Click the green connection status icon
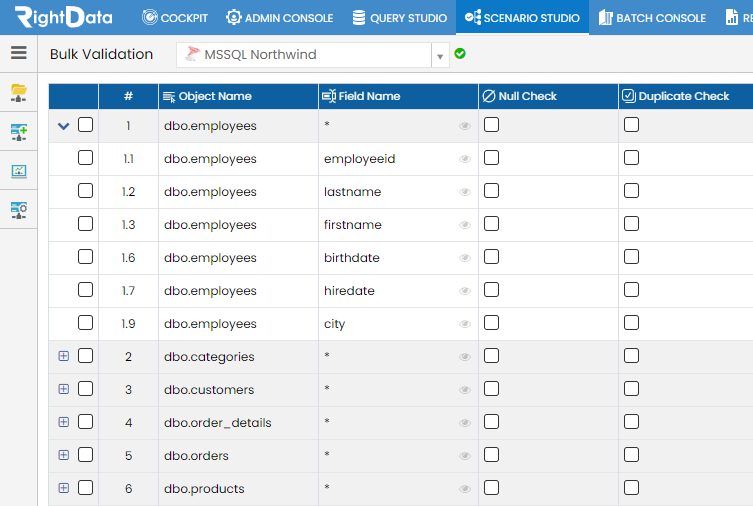Image resolution: width=753 pixels, height=506 pixels. pyautogui.click(x=460, y=53)
